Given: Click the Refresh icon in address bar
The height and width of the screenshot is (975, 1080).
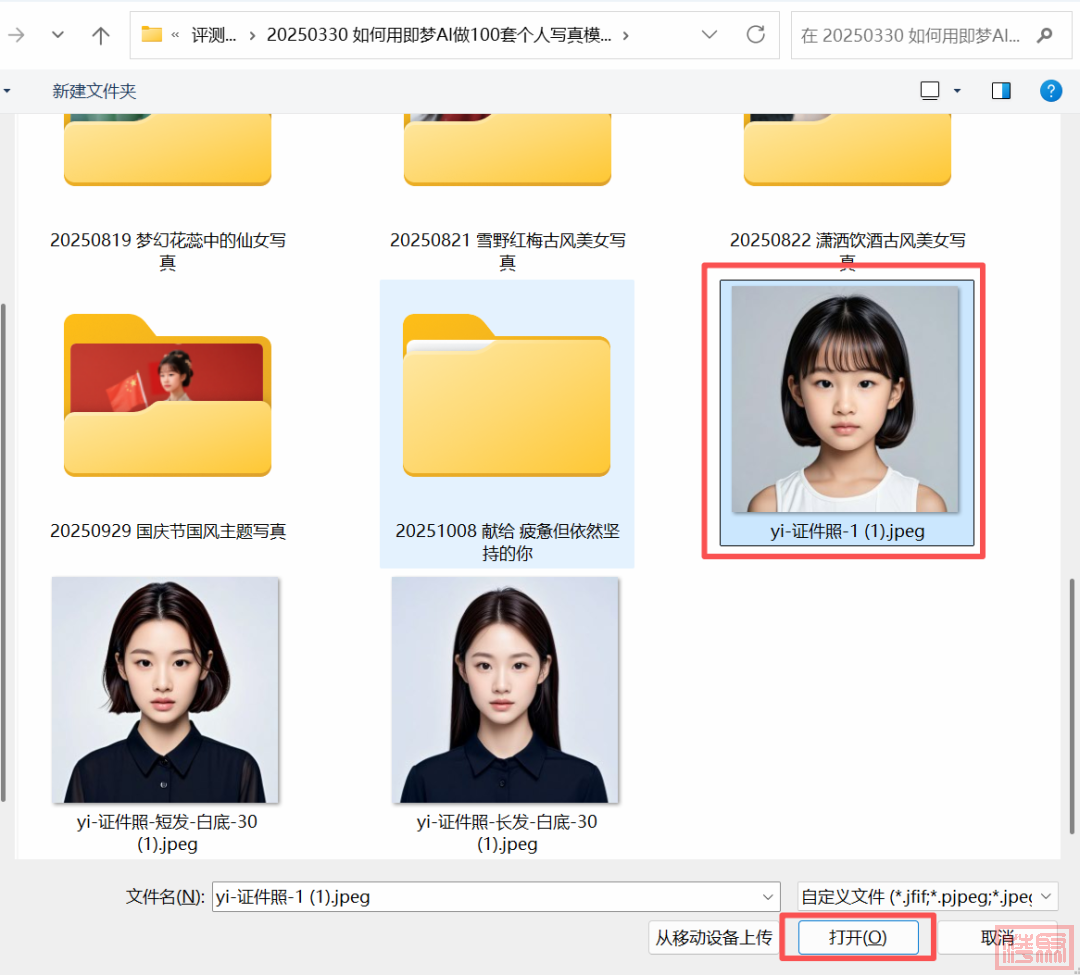Looking at the screenshot, I should click(x=756, y=35).
